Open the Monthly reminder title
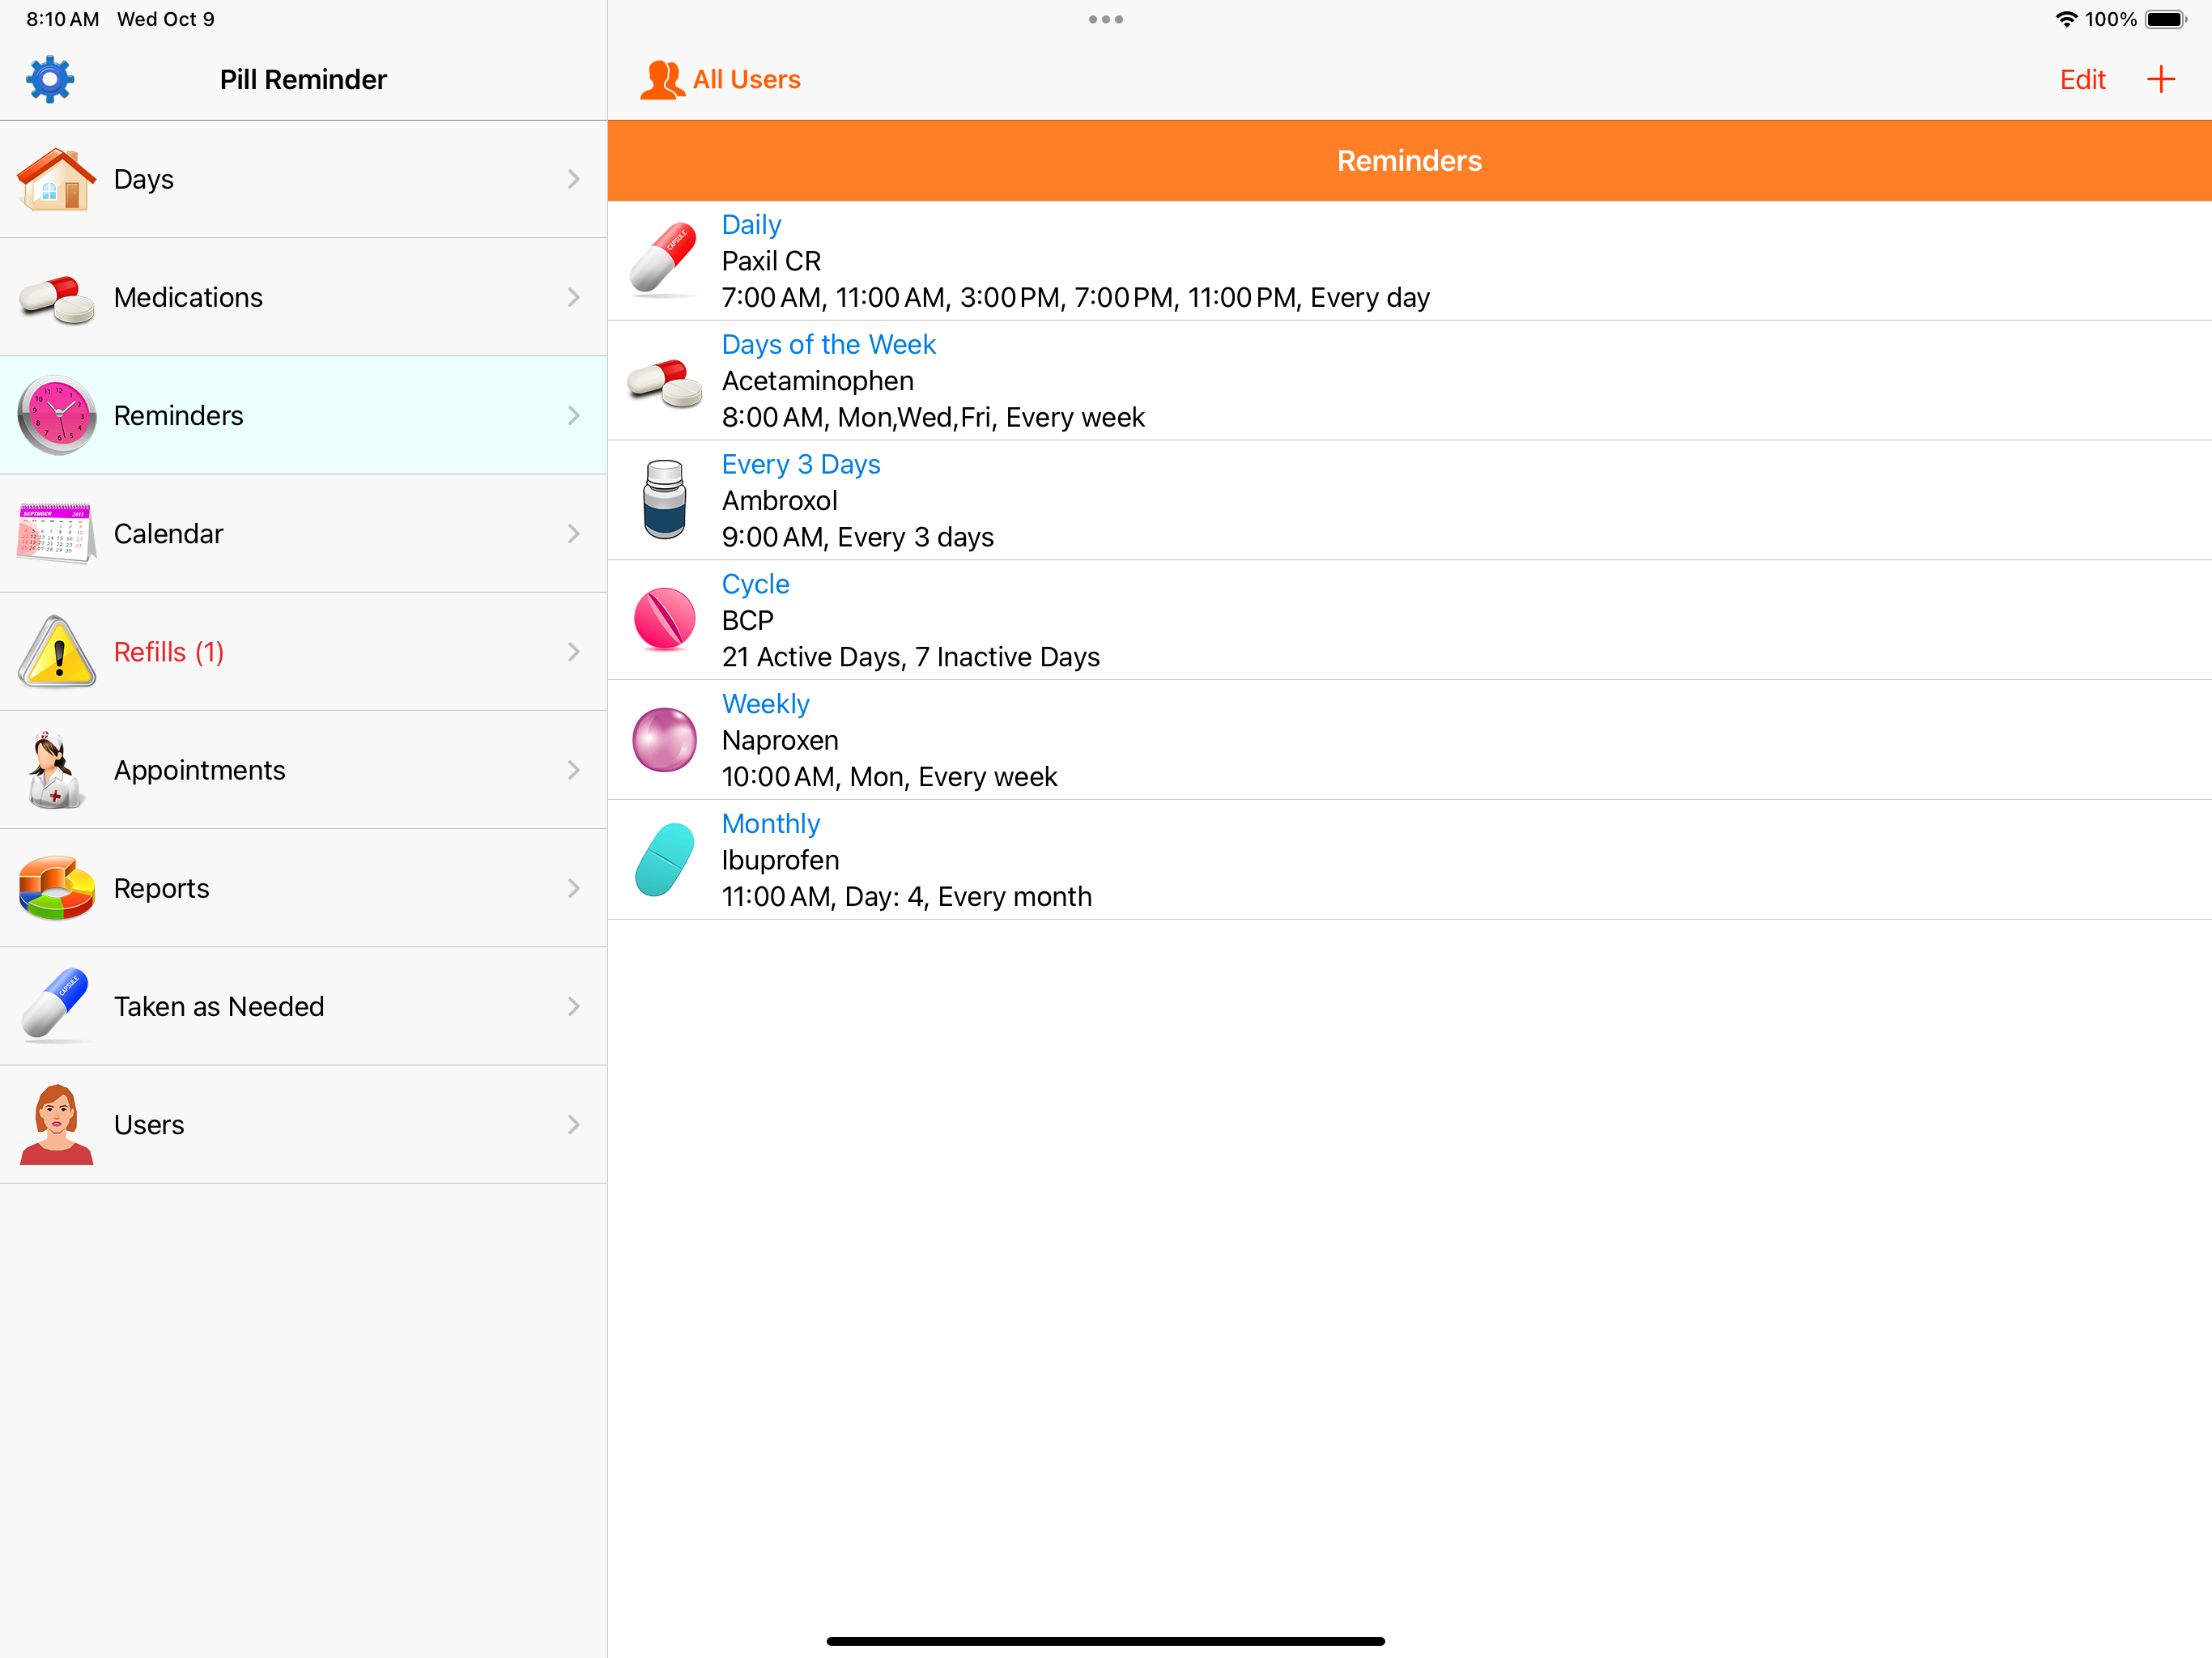The image size is (2212, 1658). click(770, 823)
